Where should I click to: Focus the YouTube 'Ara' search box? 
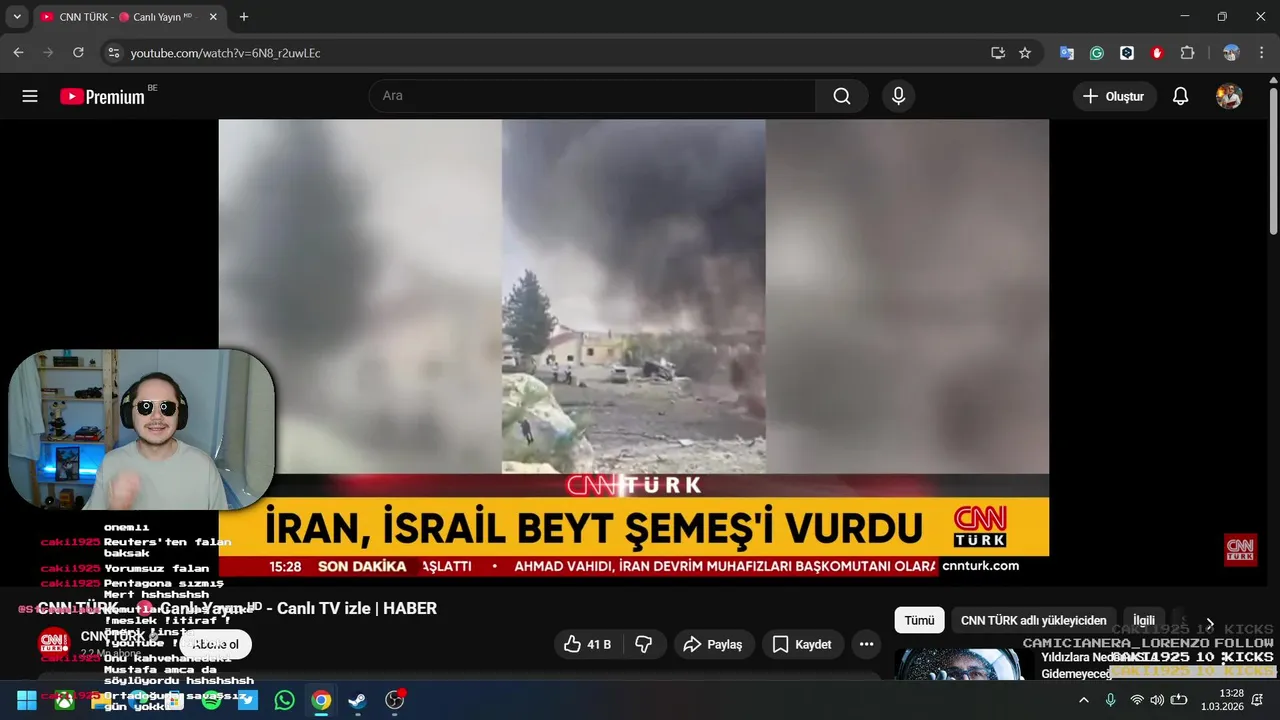[x=592, y=96]
